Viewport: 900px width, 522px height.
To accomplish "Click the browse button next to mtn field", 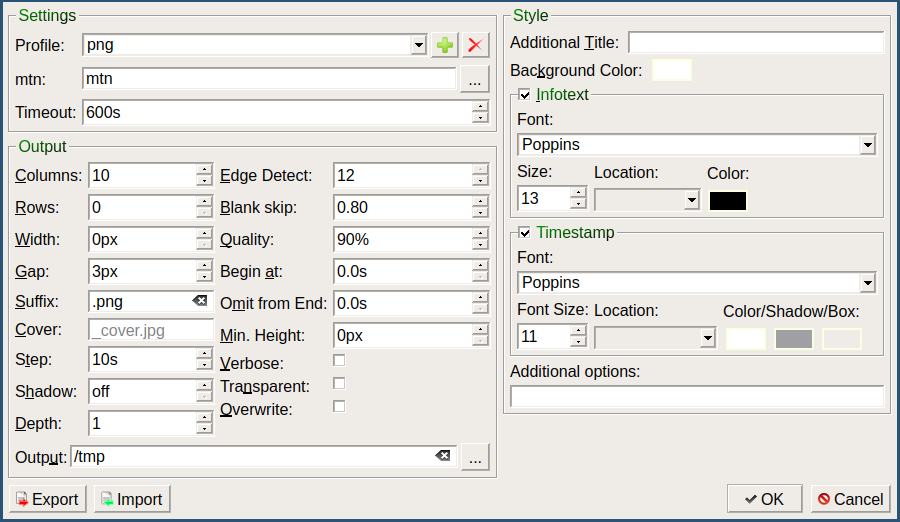I will coord(475,79).
